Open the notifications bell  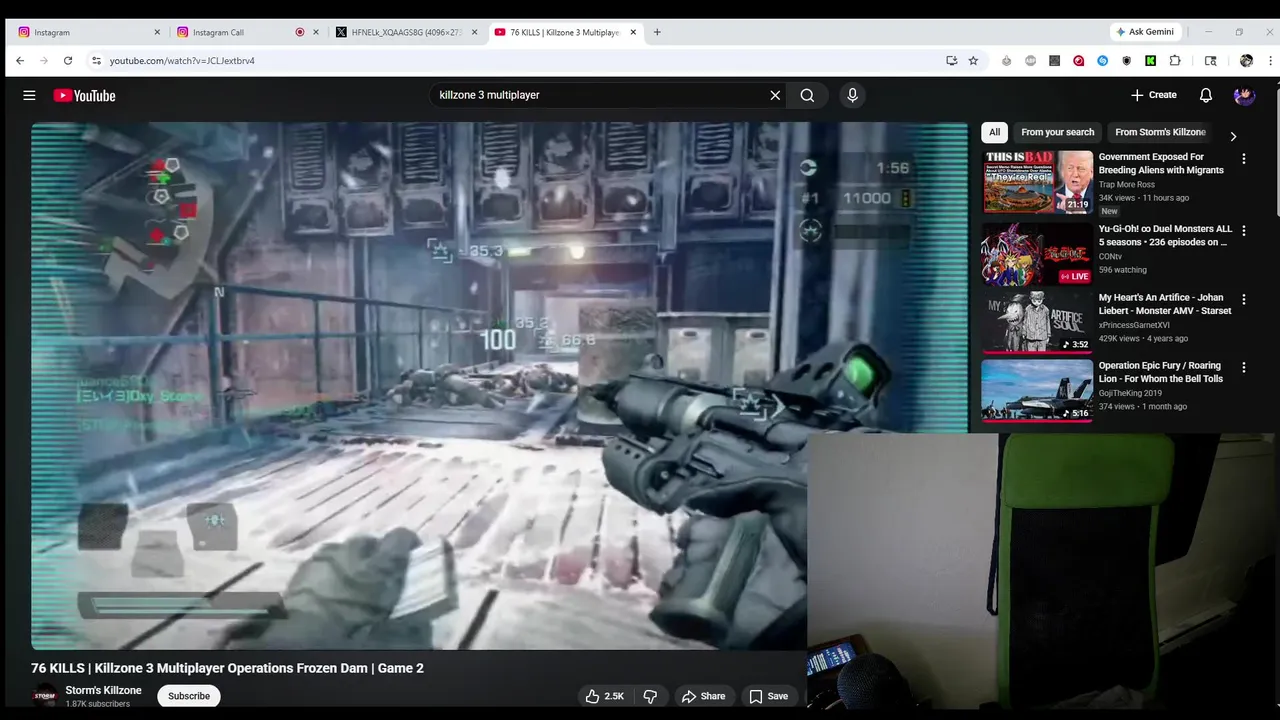pyautogui.click(x=1206, y=95)
